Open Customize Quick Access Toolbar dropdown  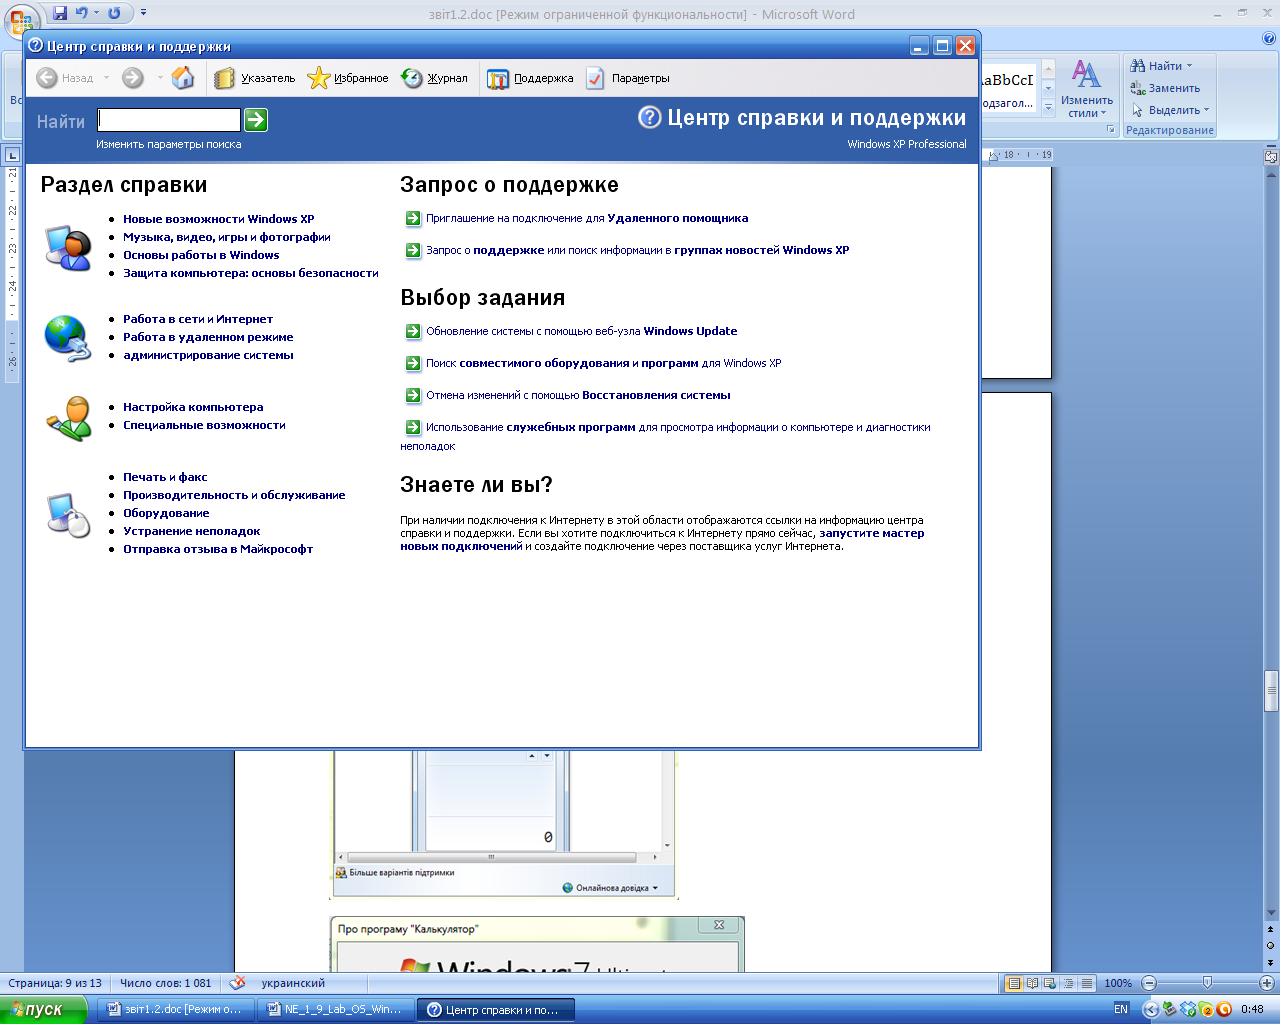[143, 13]
